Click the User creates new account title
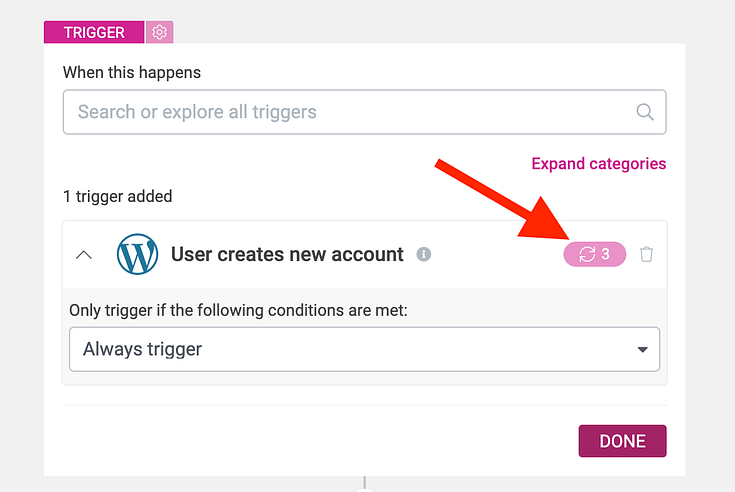The height and width of the screenshot is (492, 735). 287,254
